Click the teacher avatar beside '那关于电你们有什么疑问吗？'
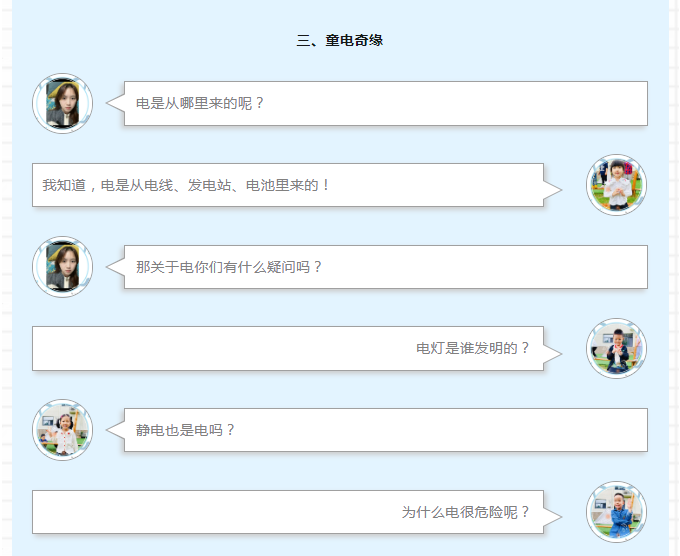Viewport: 680px width, 556px height. tap(62, 267)
